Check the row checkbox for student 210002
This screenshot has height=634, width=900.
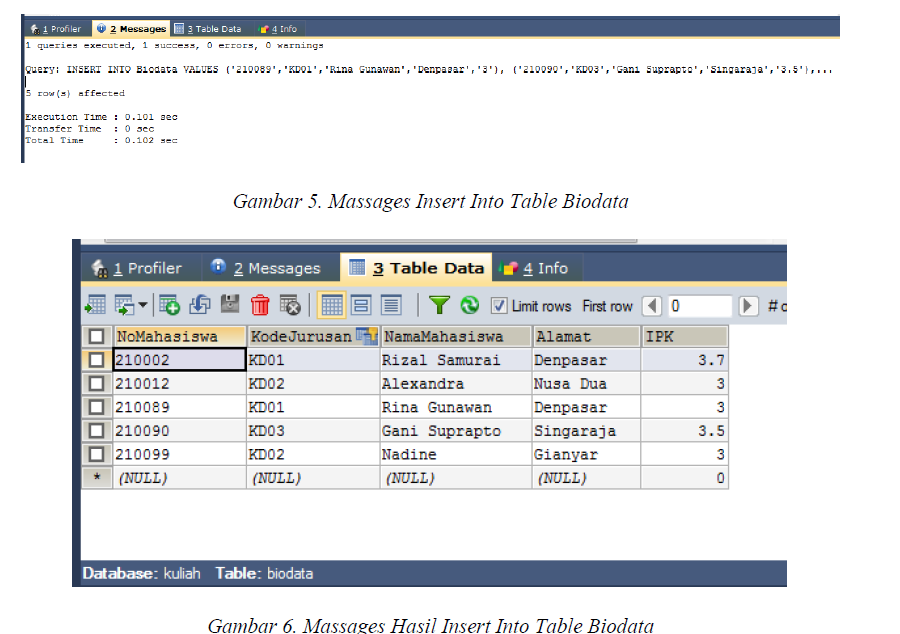click(x=96, y=359)
